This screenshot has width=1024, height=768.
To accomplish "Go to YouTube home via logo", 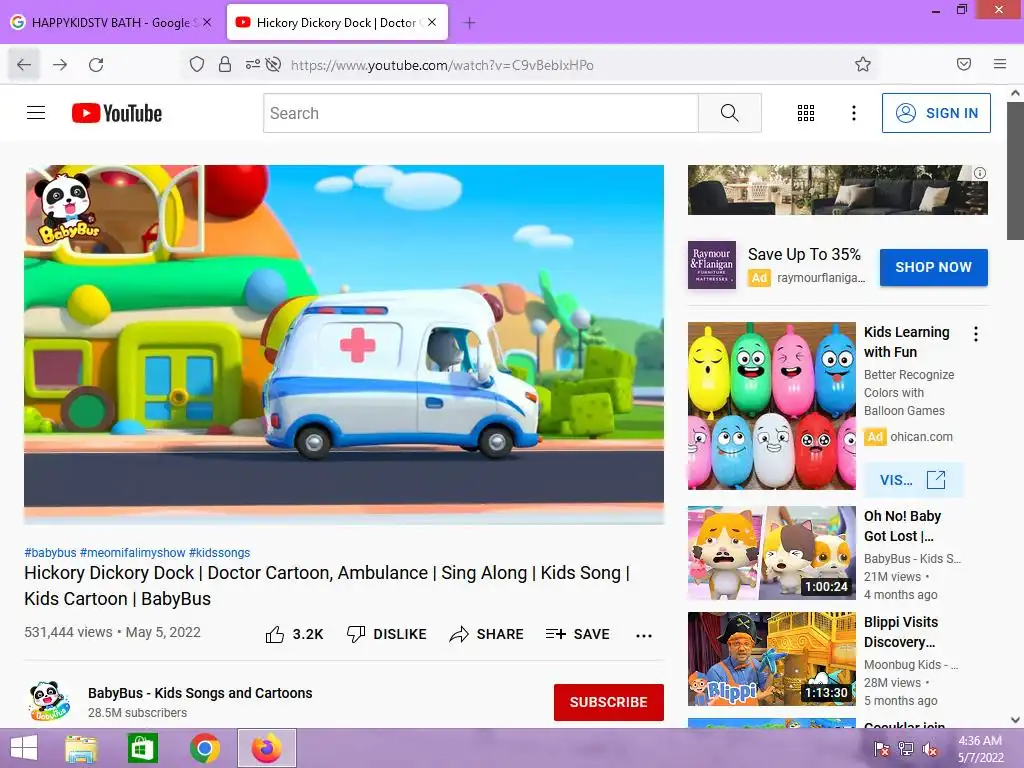I will [117, 113].
